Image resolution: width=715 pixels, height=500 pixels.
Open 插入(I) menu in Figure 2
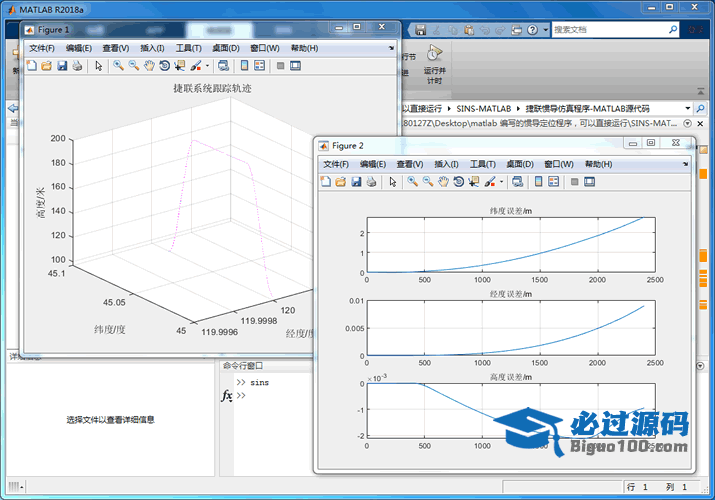pyautogui.click(x=446, y=164)
